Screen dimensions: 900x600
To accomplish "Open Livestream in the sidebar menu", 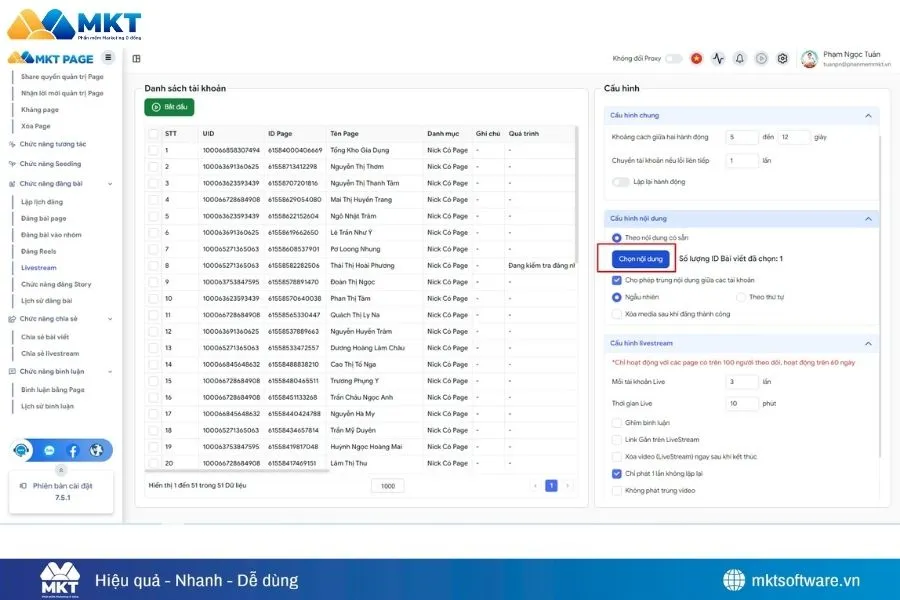I will [x=38, y=268].
